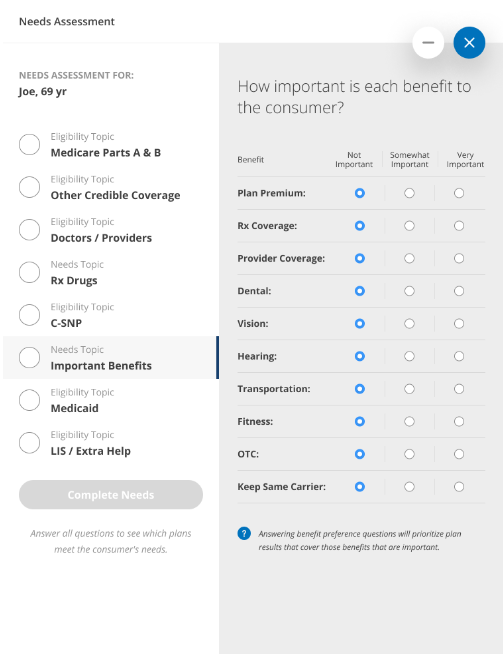Choose Very Important for OTC
Image resolution: width=503 pixels, height=654 pixels.
(x=459, y=454)
